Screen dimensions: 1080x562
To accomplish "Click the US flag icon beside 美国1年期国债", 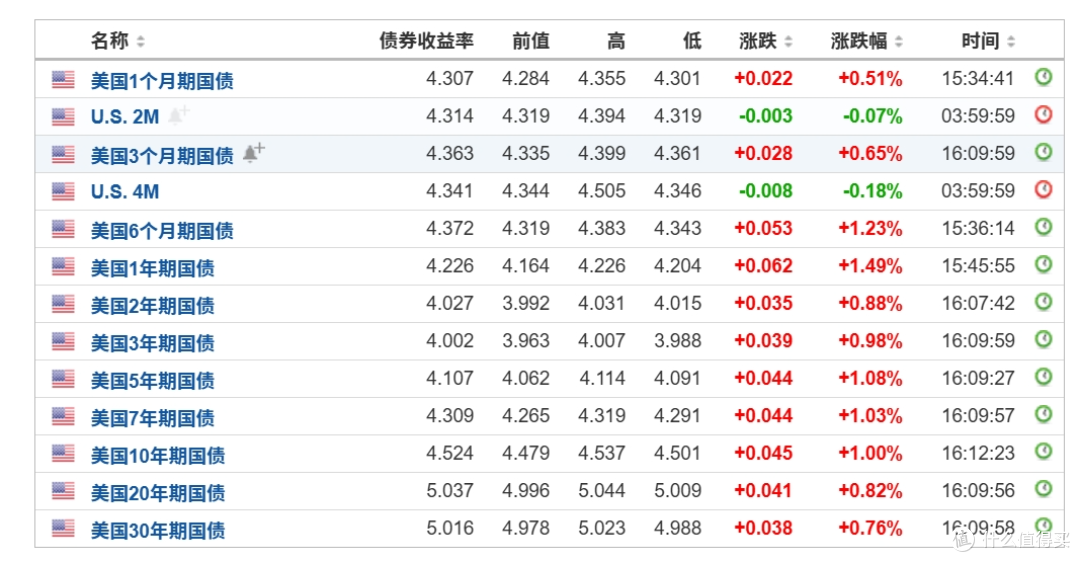I will [63, 266].
